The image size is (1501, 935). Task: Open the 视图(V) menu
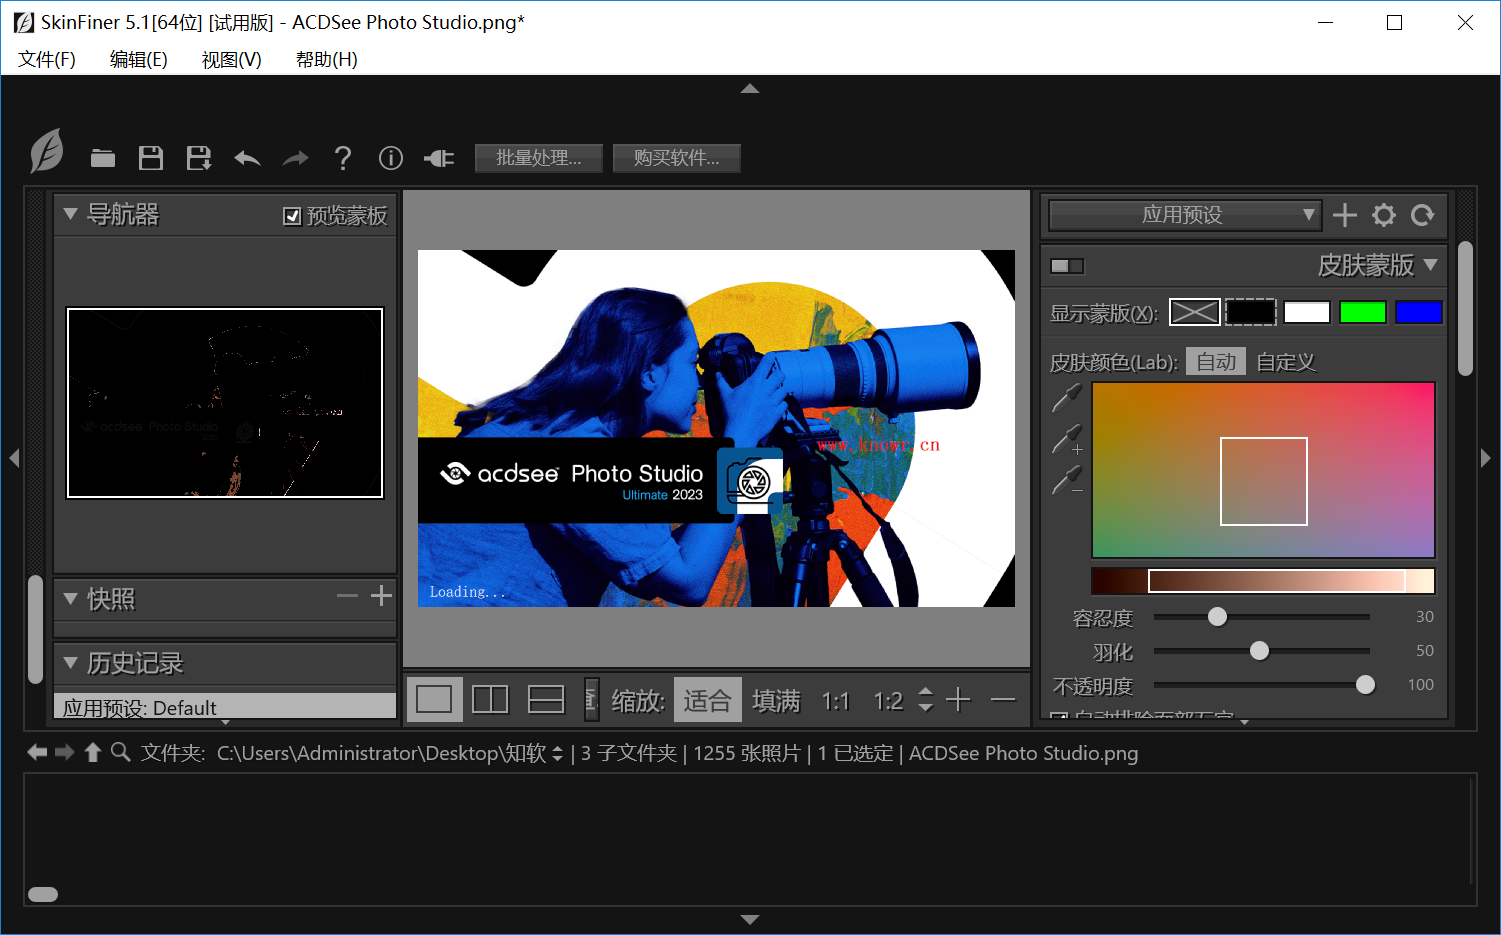pyautogui.click(x=232, y=60)
